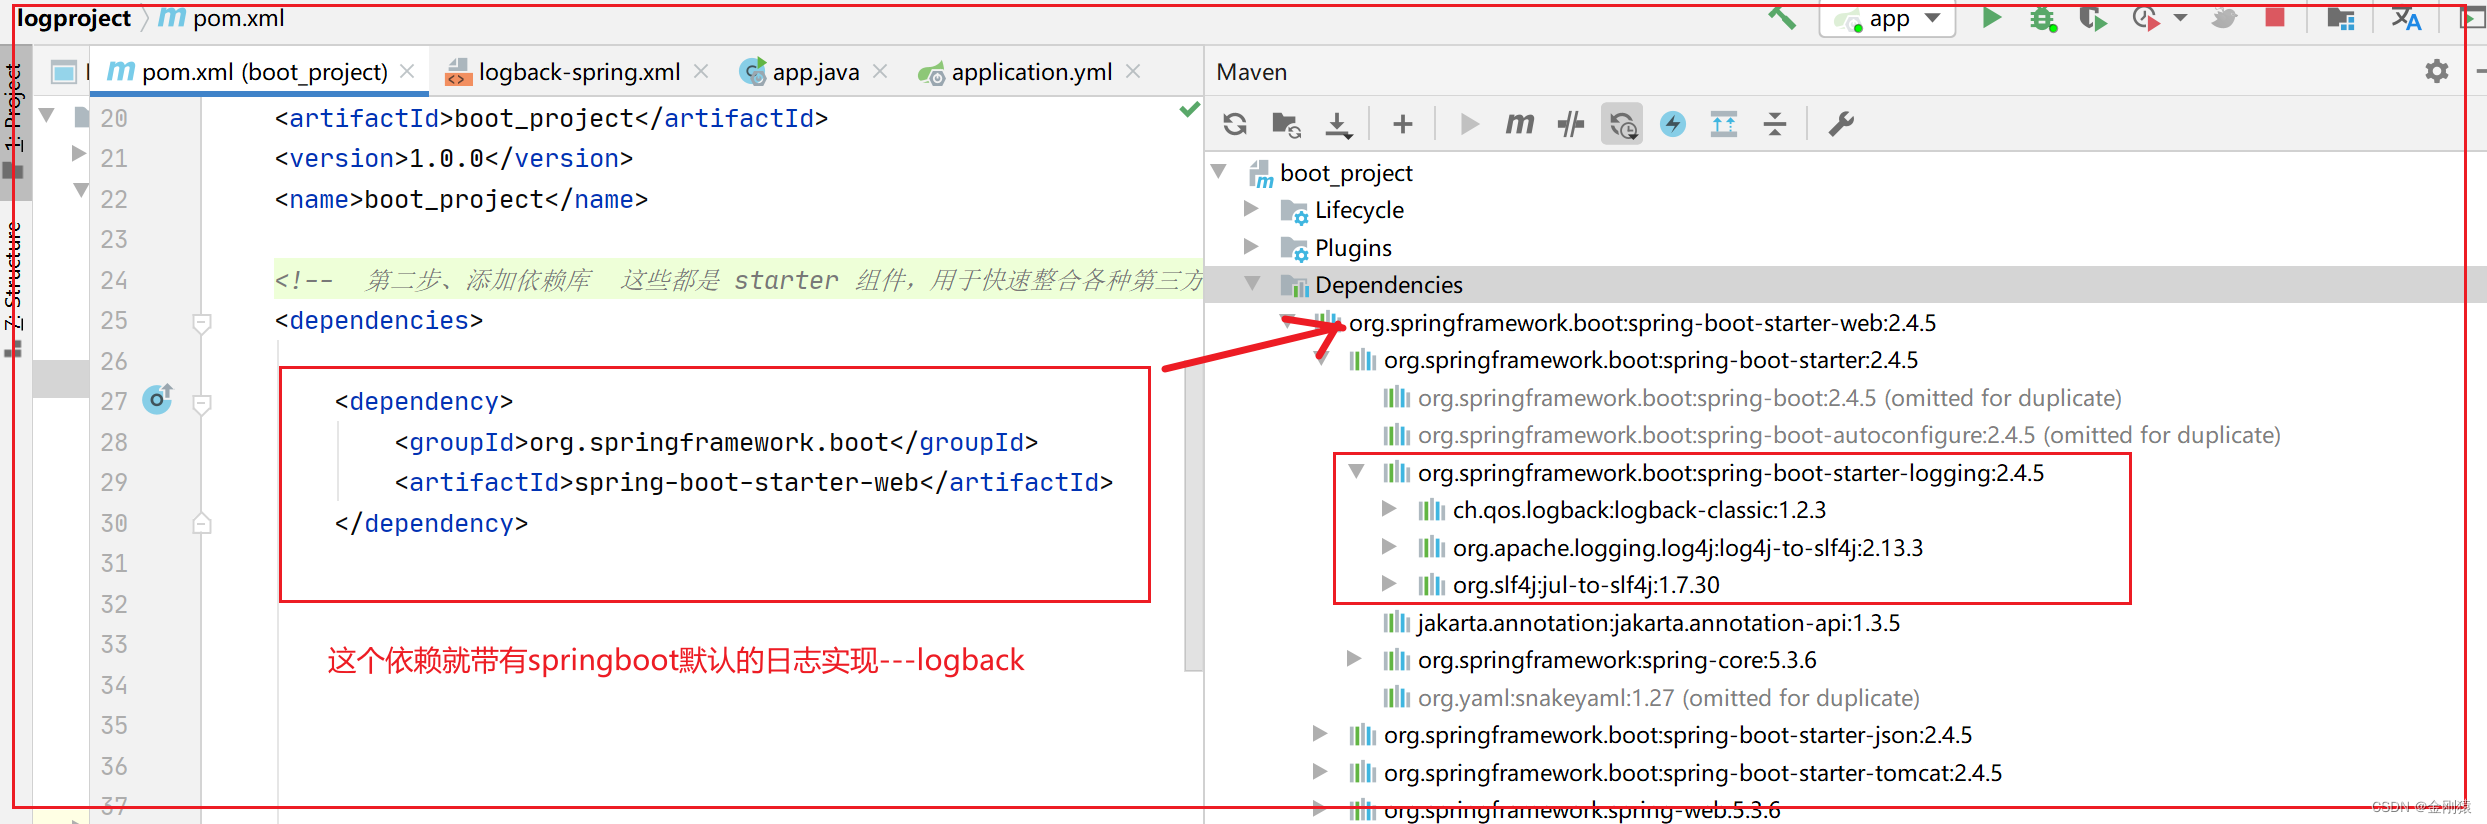Close the logback-spring.xml tab
Image resolution: width=2487 pixels, height=824 pixels.
(701, 71)
